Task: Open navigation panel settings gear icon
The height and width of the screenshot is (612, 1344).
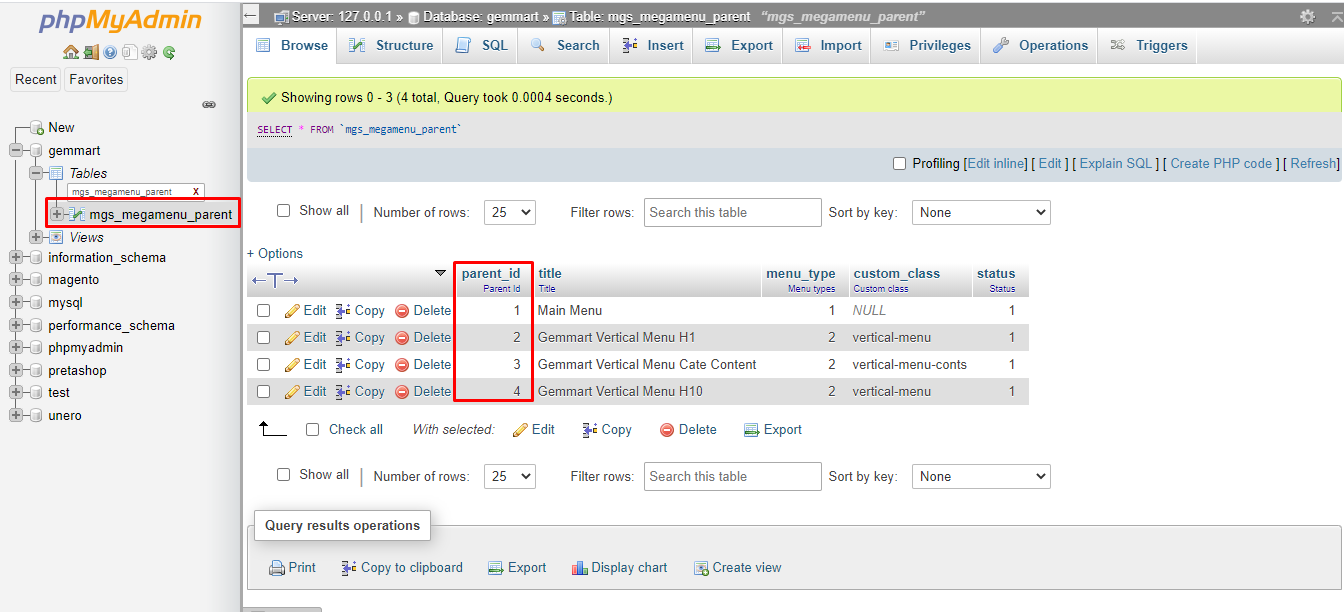Action: 149,52
